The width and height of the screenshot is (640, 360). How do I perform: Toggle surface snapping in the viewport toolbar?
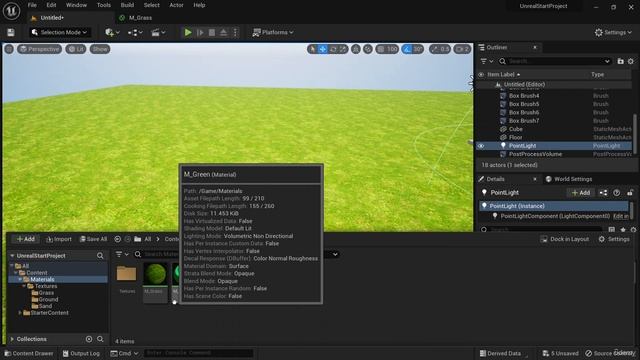tap(368, 49)
